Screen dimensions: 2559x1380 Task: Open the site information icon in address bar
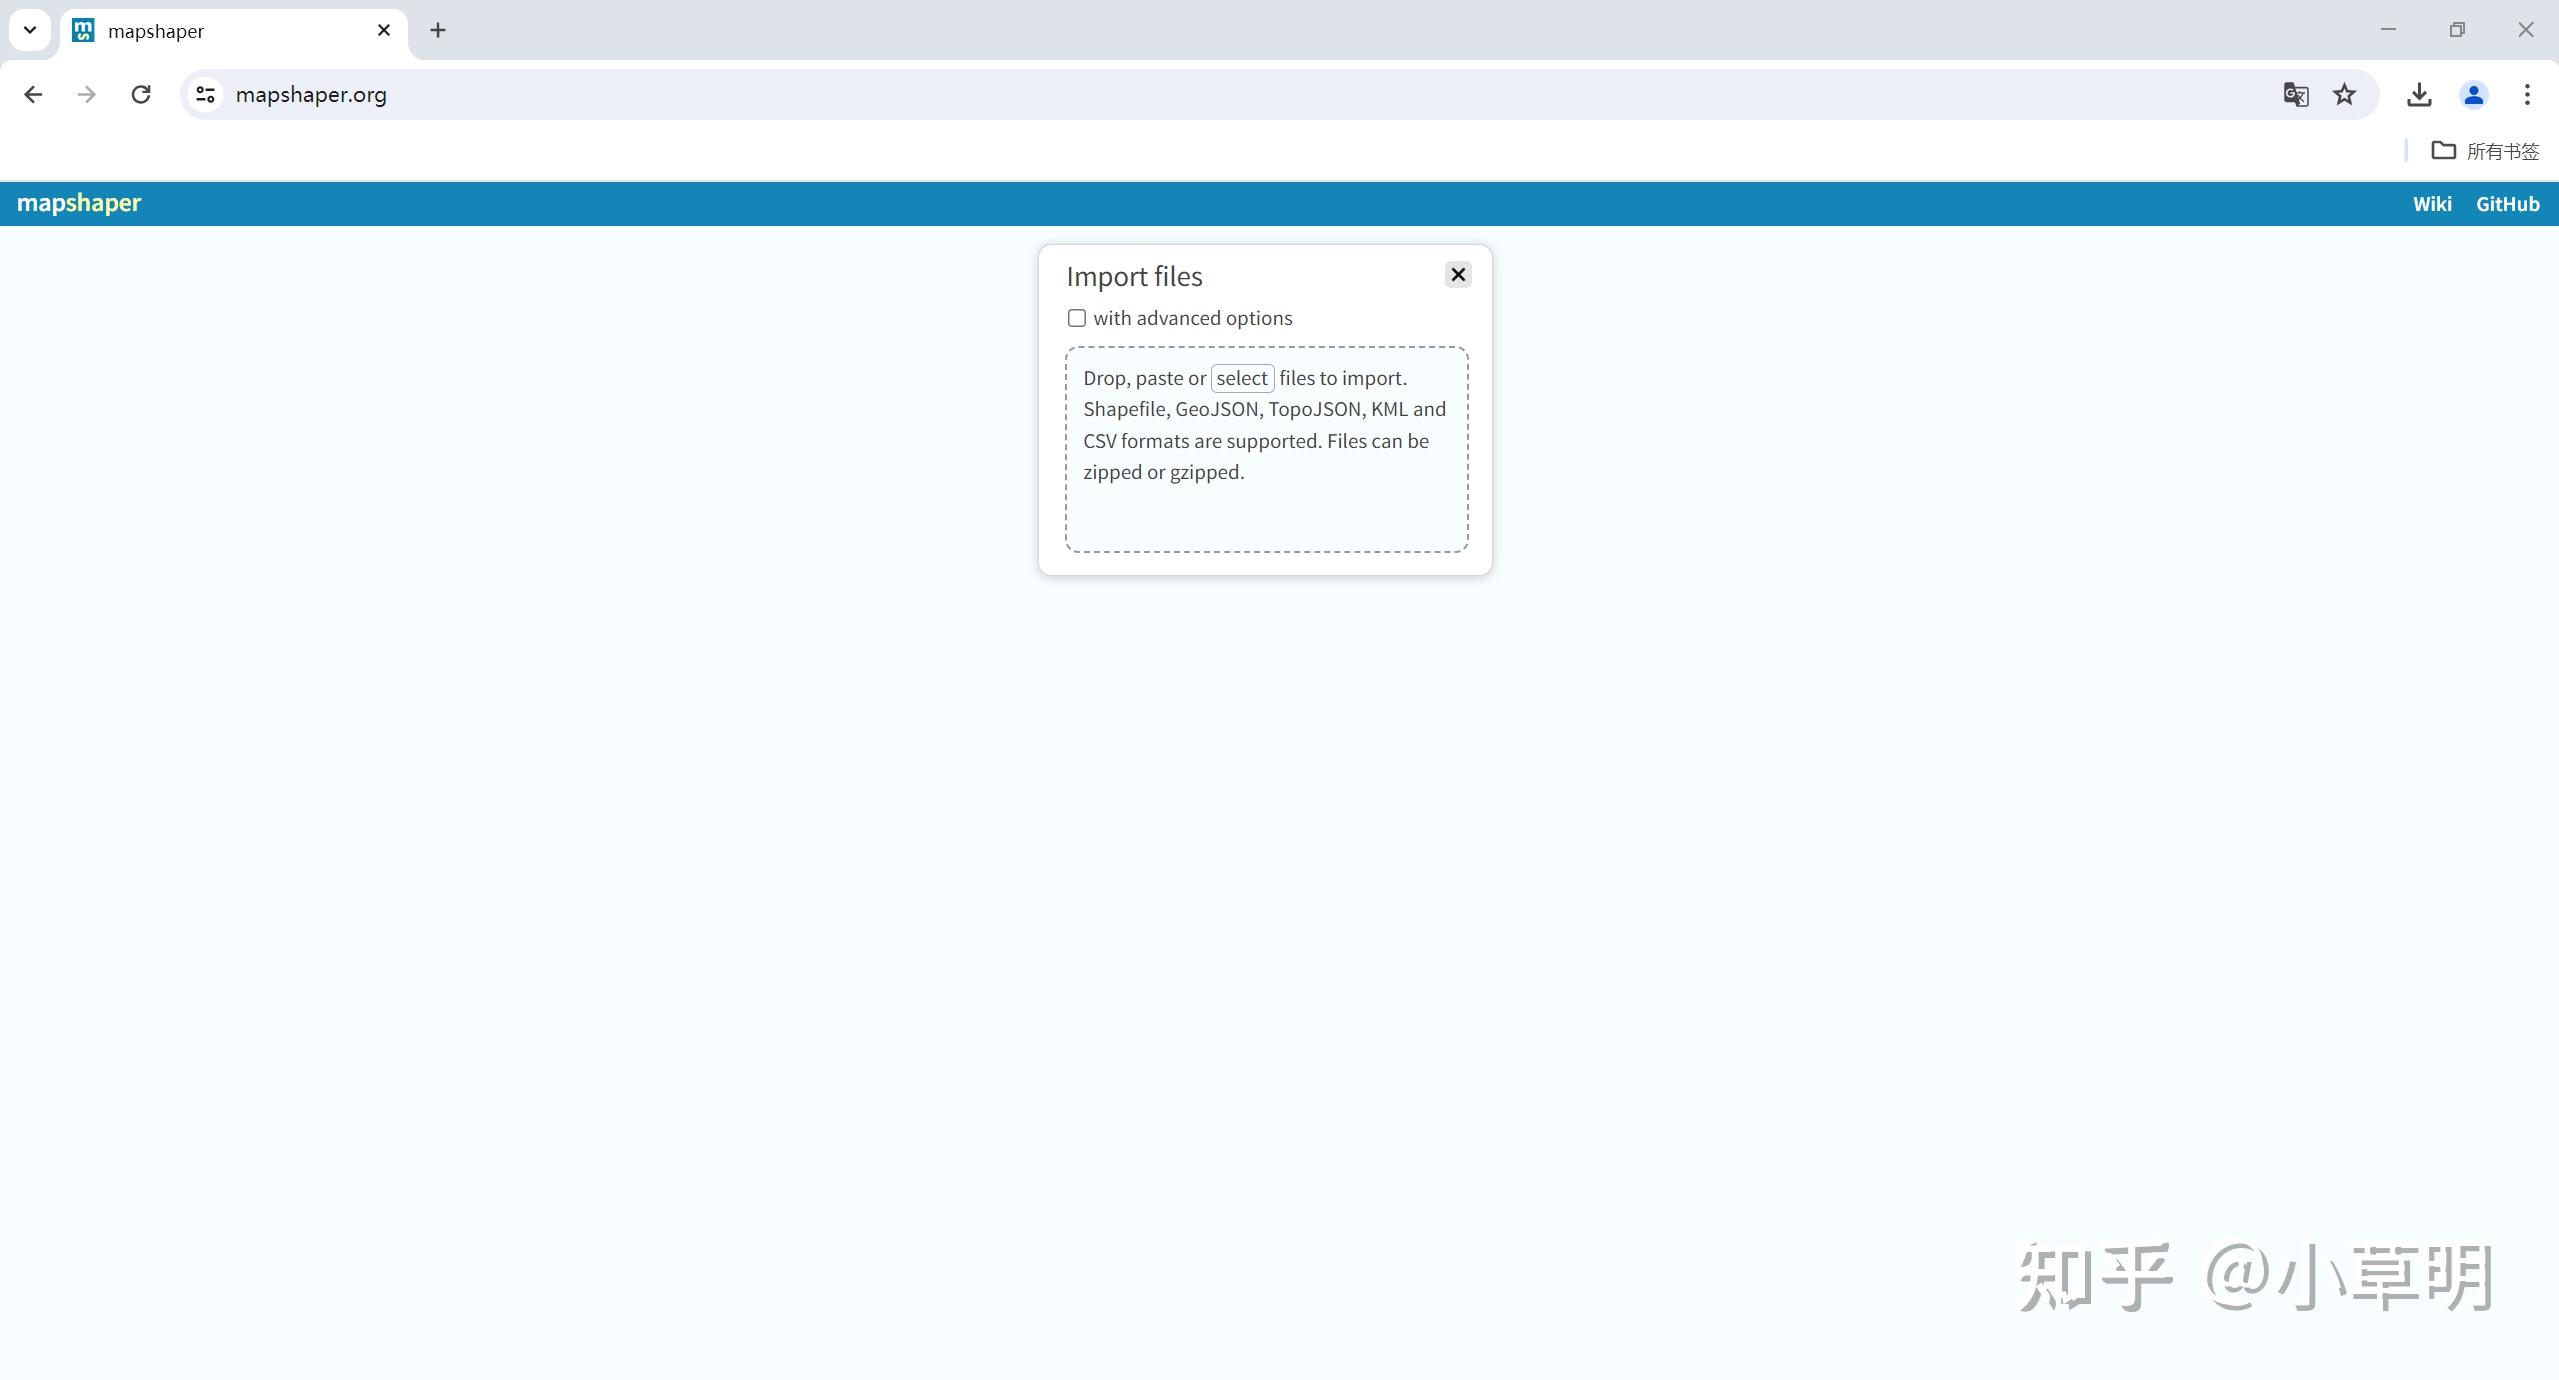pyautogui.click(x=205, y=94)
